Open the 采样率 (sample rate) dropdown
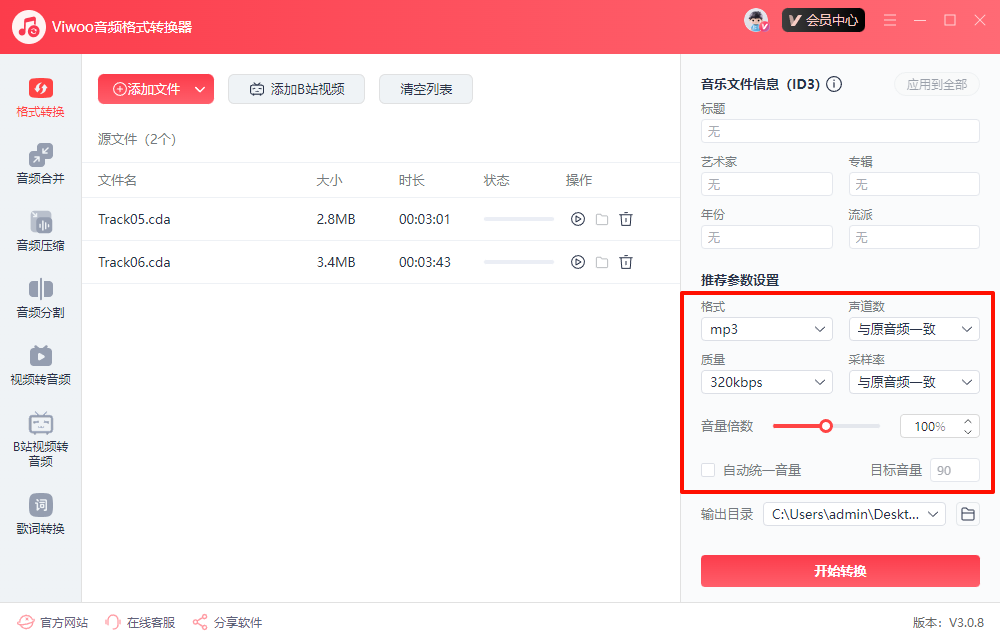 pyautogui.click(x=913, y=381)
